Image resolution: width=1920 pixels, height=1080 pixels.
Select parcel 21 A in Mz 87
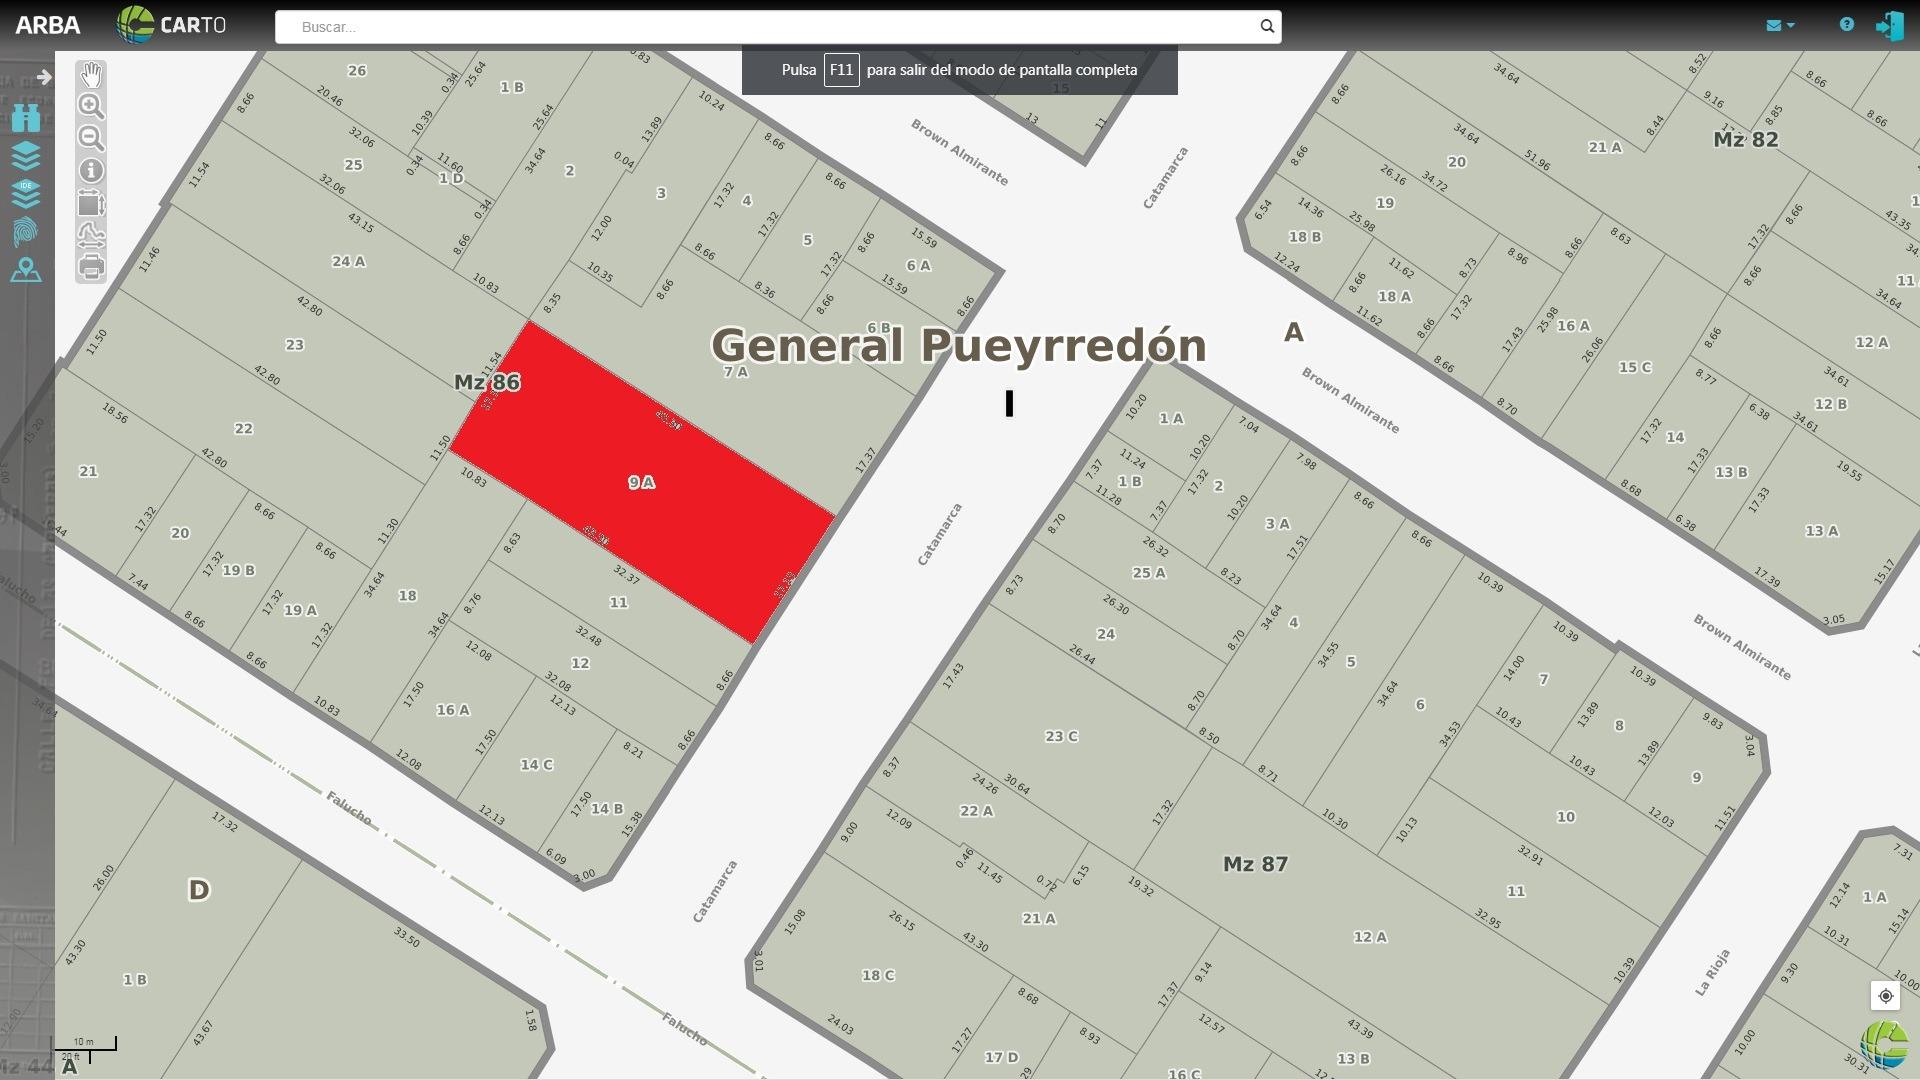[1038, 919]
